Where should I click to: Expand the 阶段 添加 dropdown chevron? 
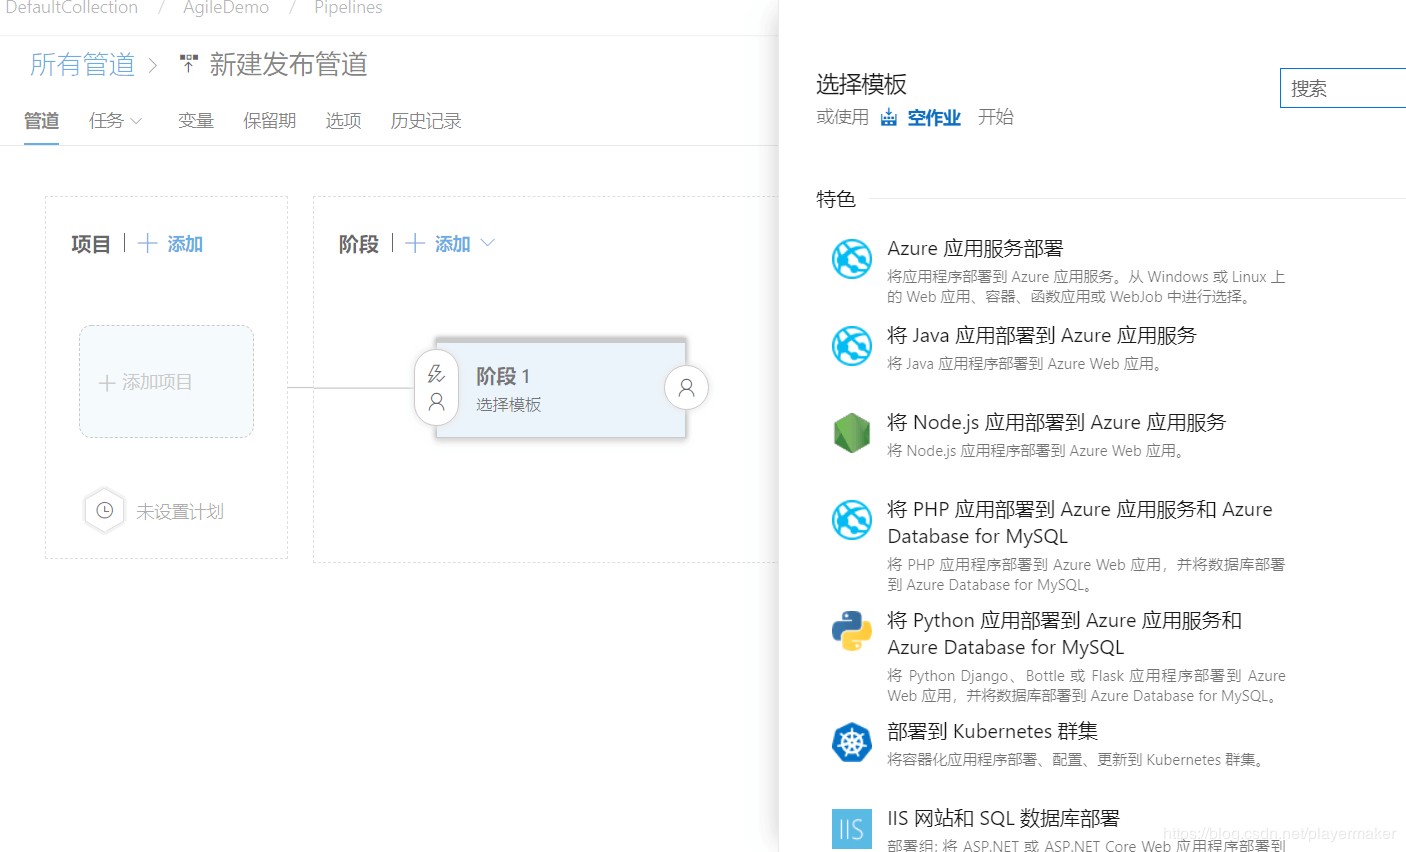(x=488, y=243)
